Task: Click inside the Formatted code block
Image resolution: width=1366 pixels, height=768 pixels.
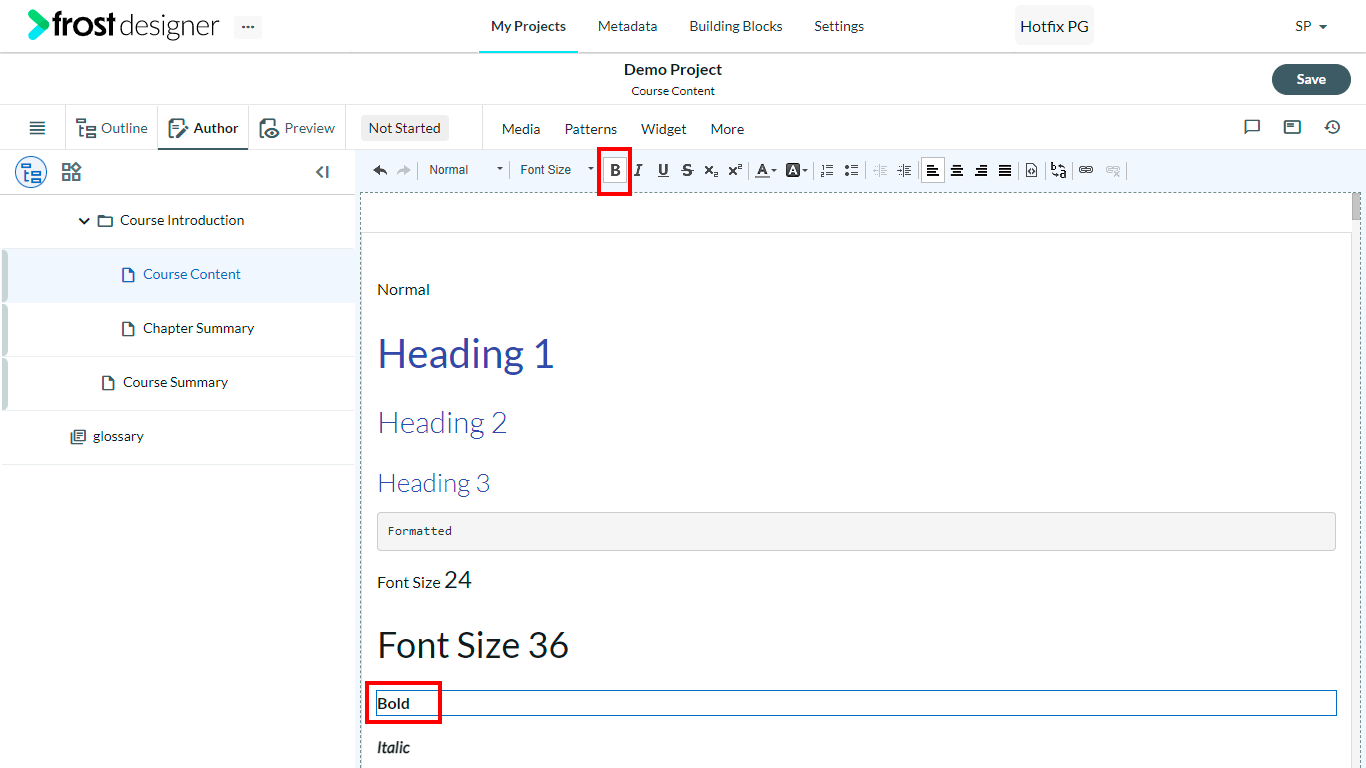Action: pos(856,531)
